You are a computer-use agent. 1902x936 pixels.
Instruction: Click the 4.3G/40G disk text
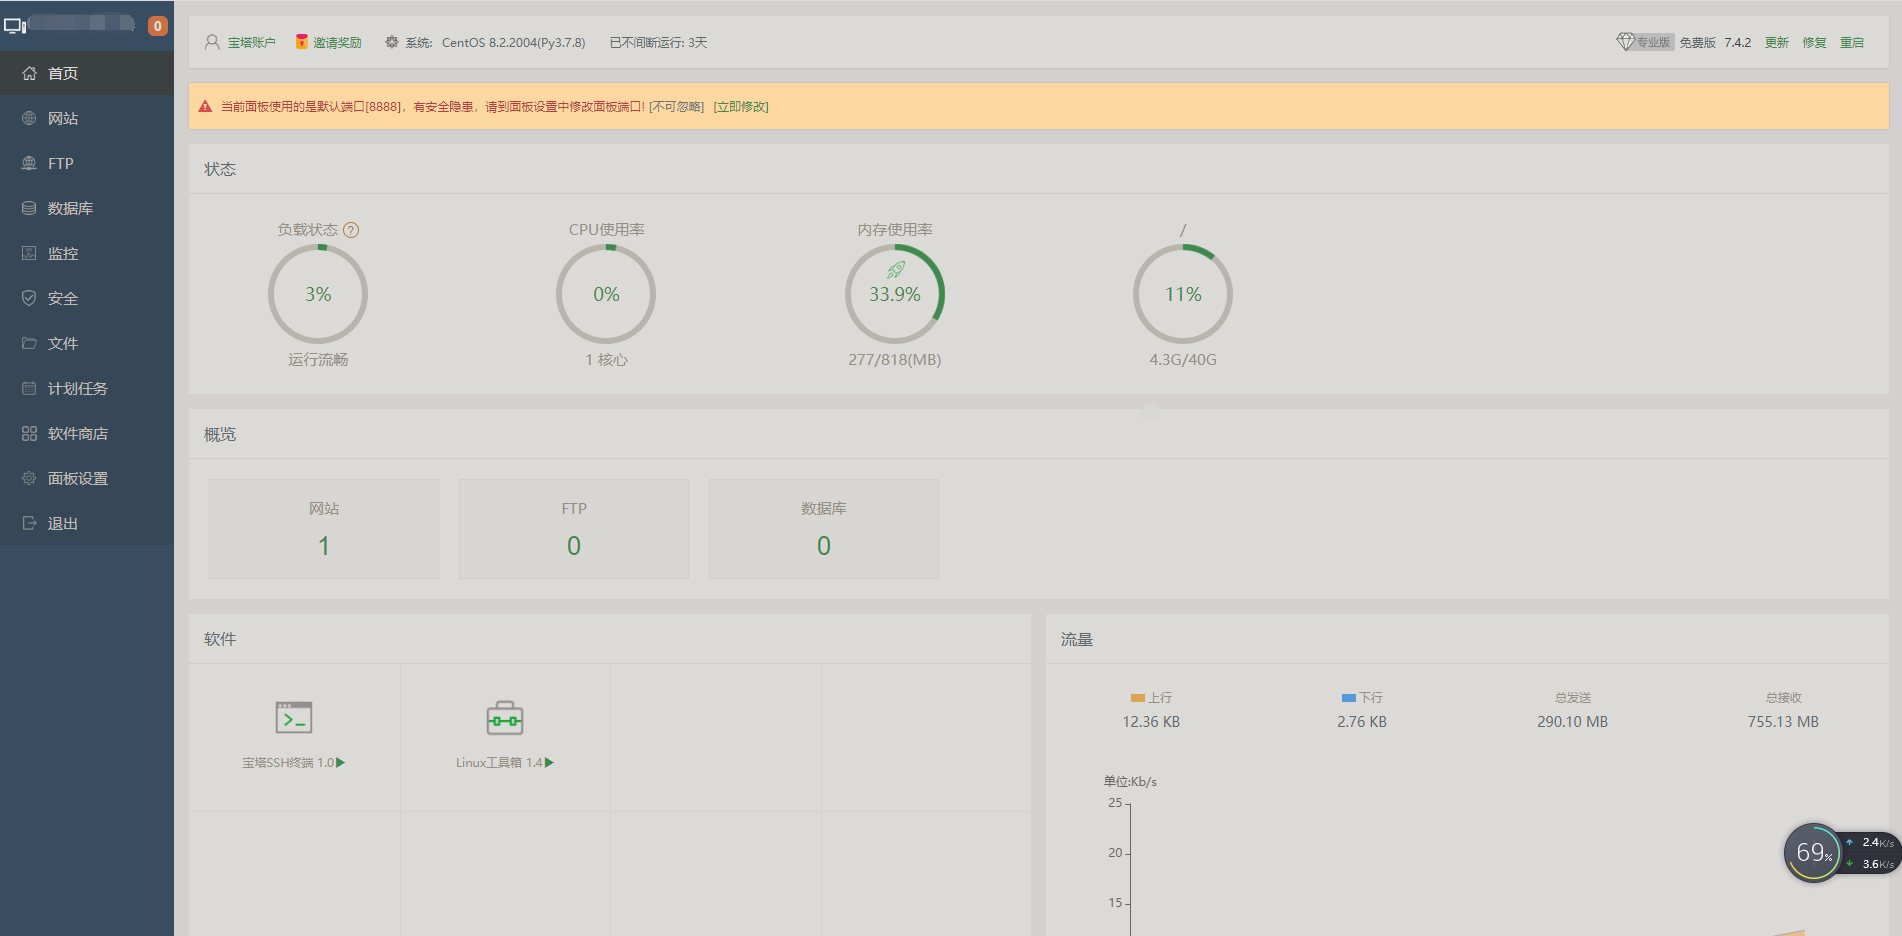pos(1183,360)
